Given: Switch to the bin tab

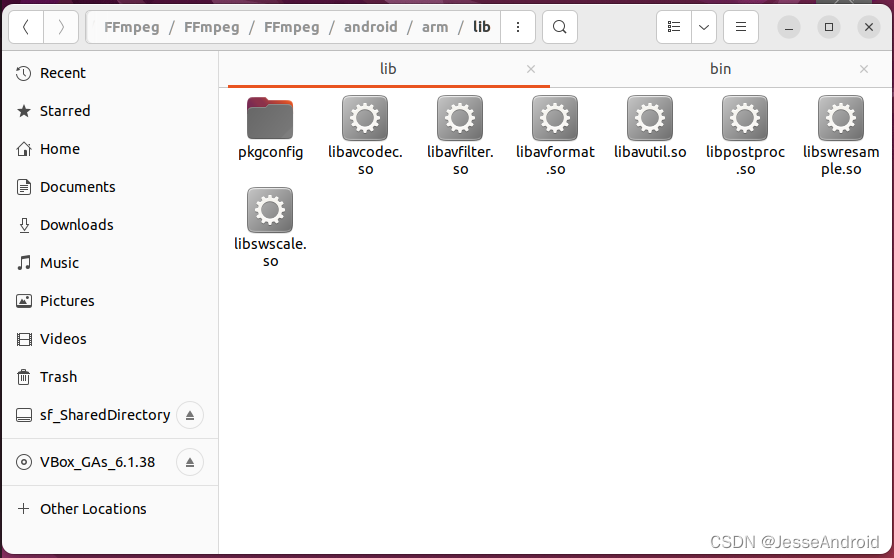Looking at the screenshot, I should [x=720, y=69].
